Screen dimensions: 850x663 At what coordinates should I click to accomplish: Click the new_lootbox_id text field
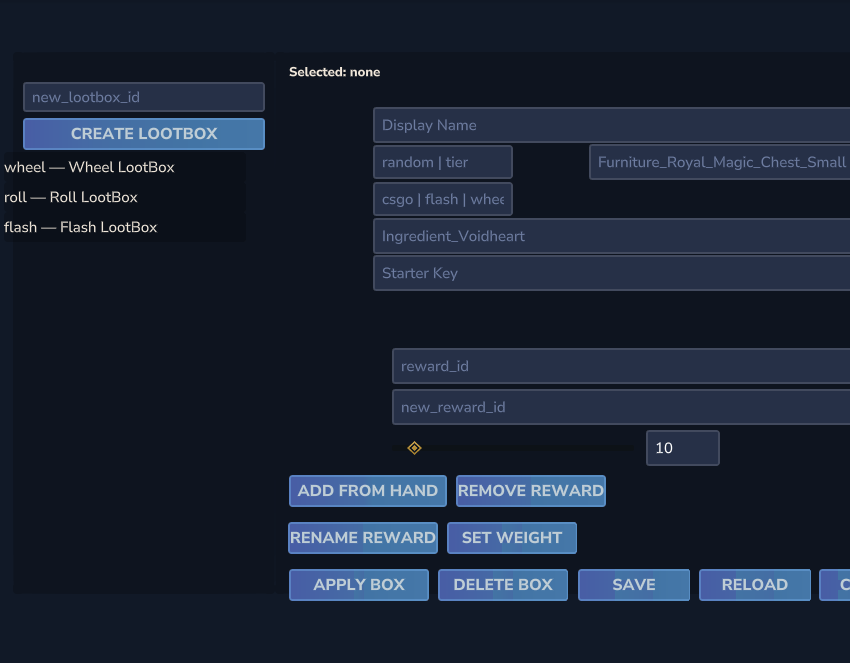coord(143,97)
